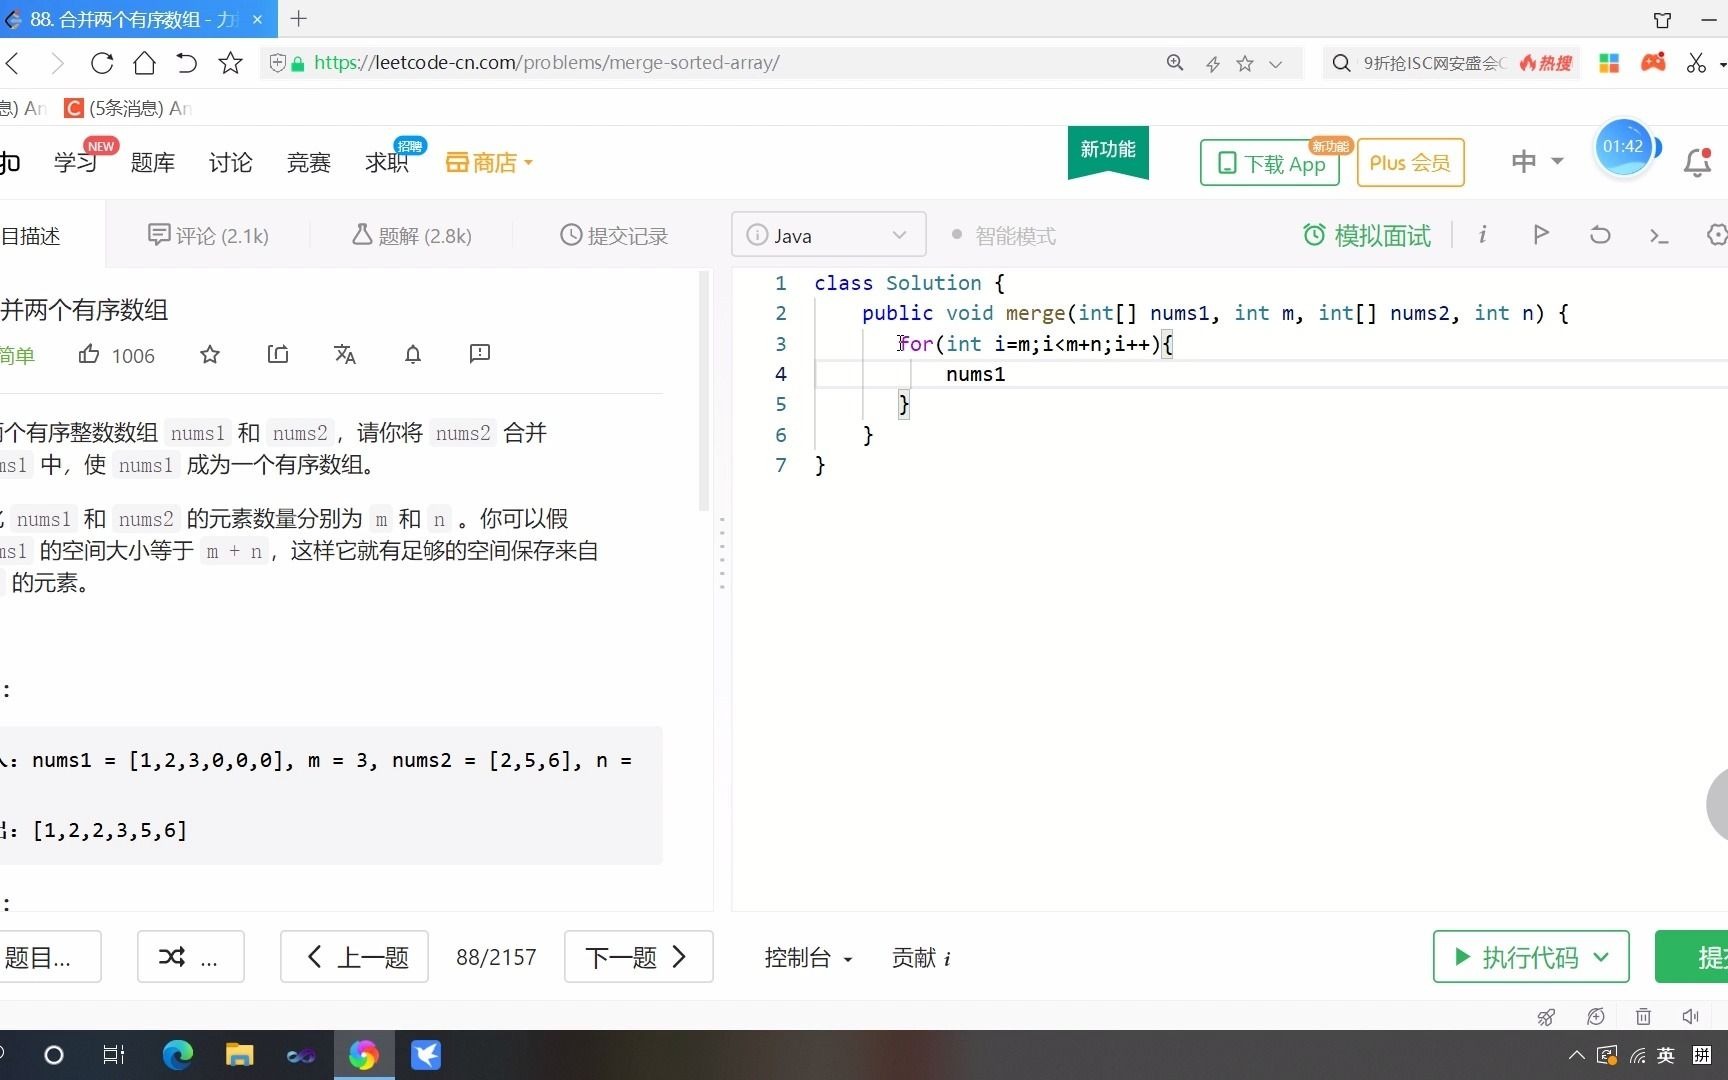Switch to the 评论 (2.1k) comments tab

pyautogui.click(x=208, y=235)
